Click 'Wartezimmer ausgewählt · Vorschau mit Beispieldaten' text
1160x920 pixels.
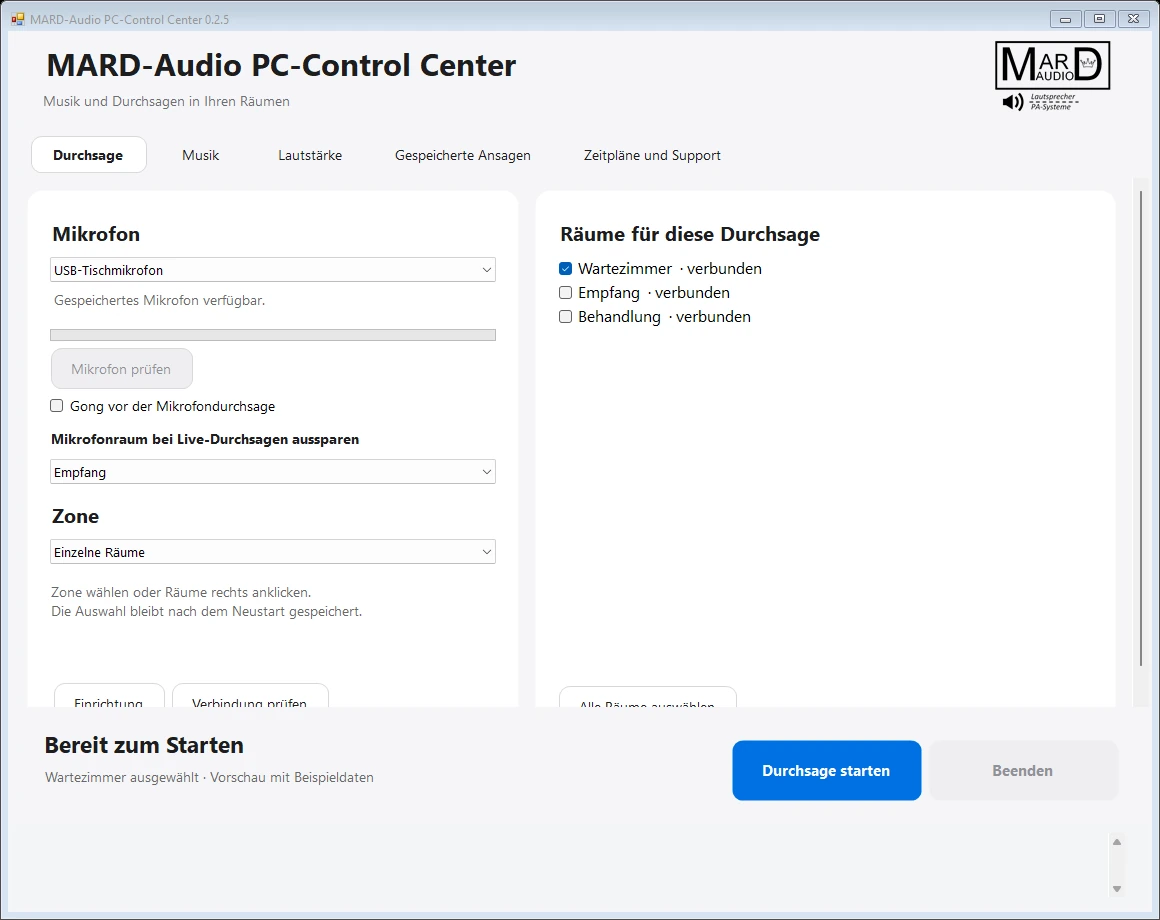[x=209, y=777]
